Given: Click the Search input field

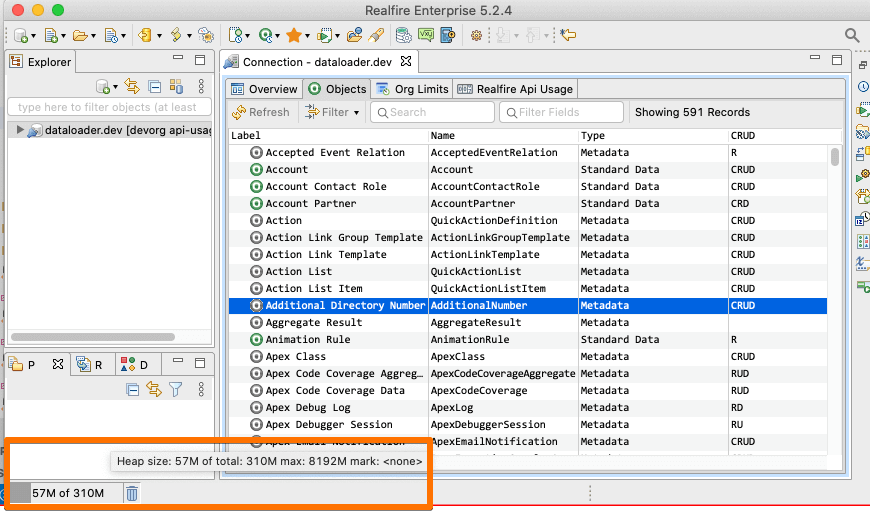Looking at the screenshot, I should (x=432, y=113).
